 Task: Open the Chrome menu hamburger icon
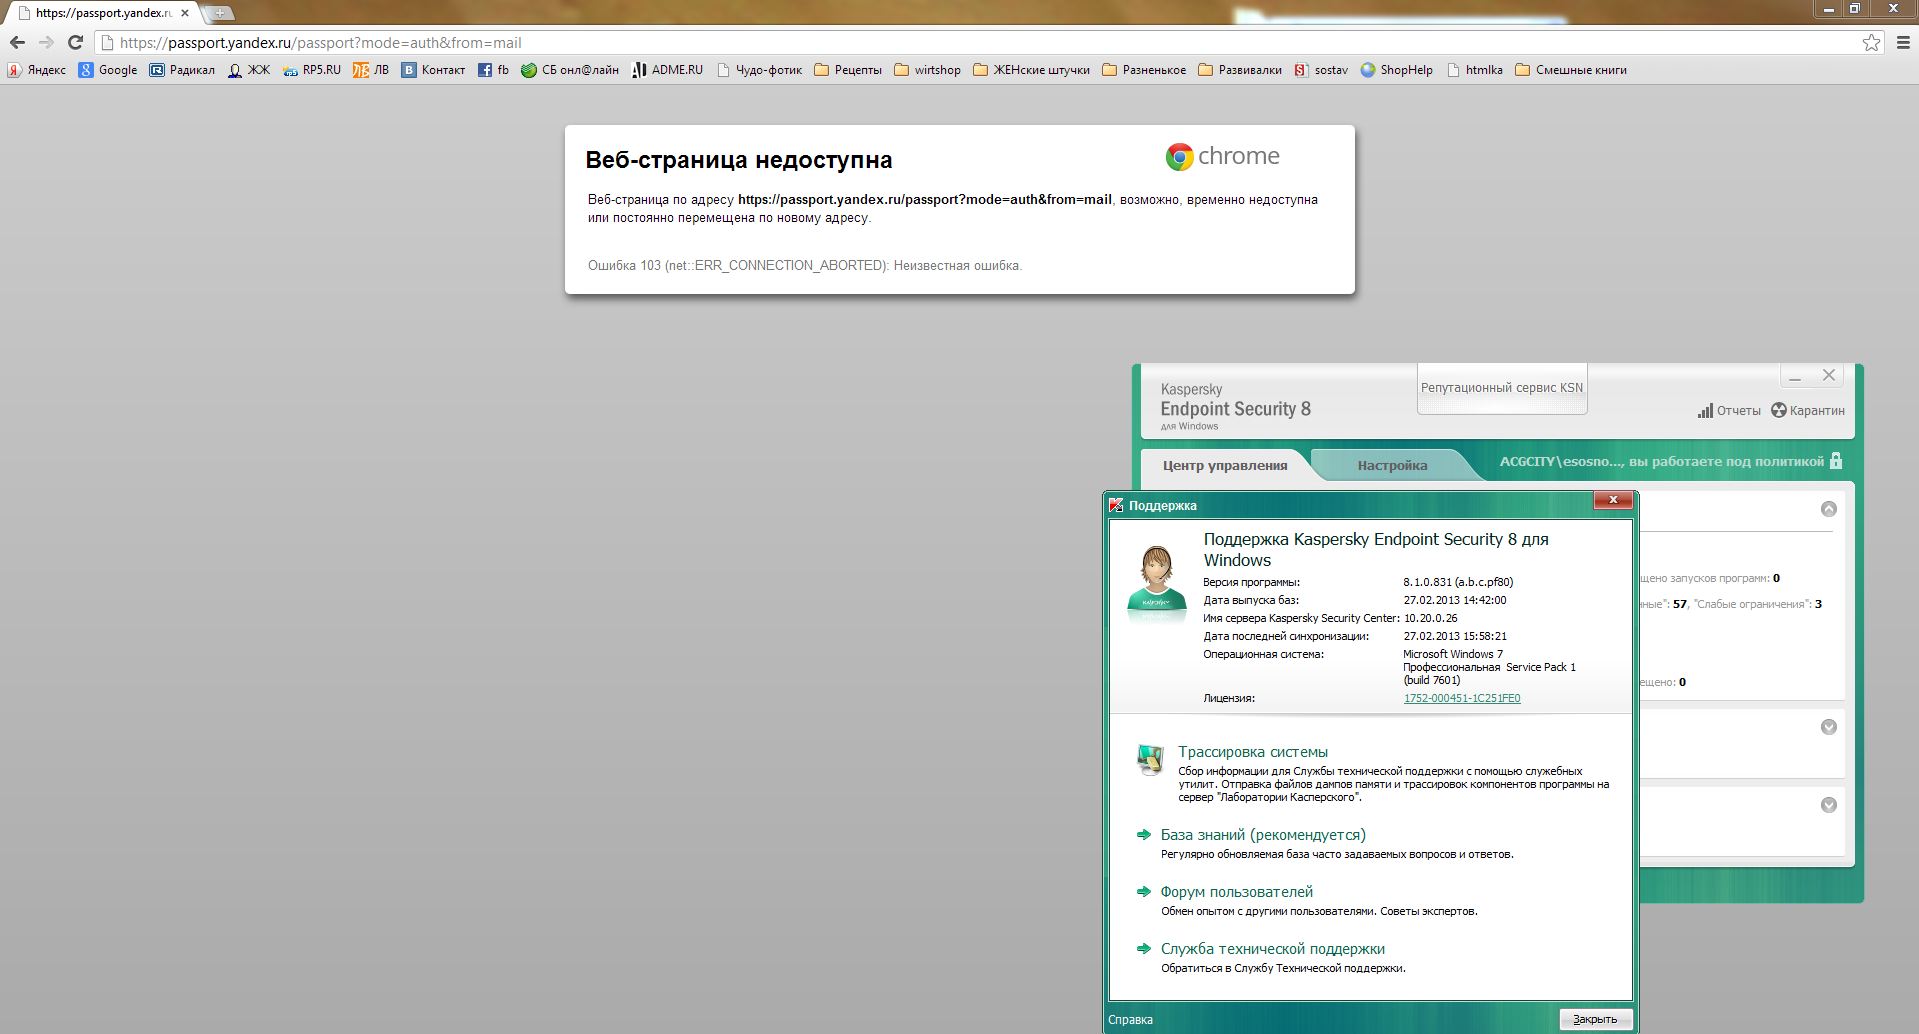click(x=1903, y=42)
